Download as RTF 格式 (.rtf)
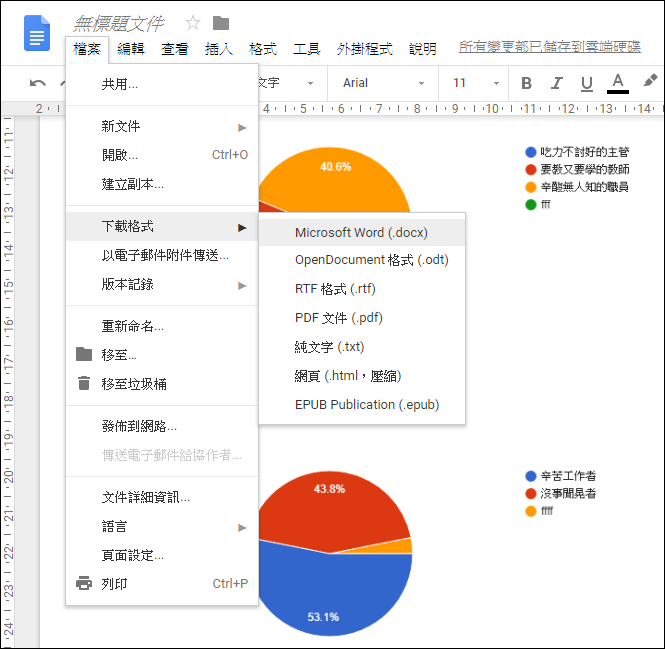The image size is (665, 649). [362, 289]
